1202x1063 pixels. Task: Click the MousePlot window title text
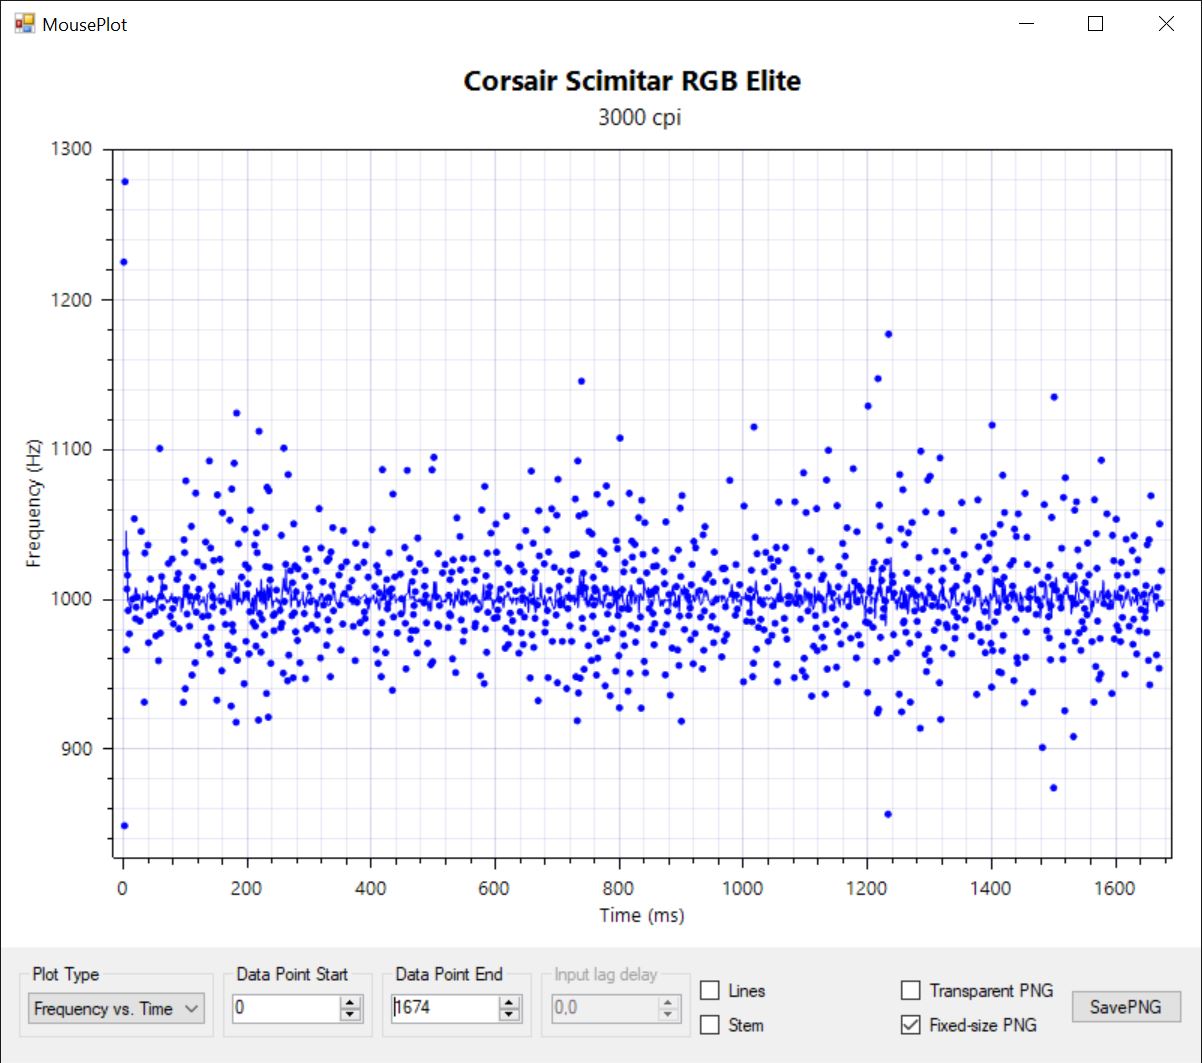(x=85, y=24)
